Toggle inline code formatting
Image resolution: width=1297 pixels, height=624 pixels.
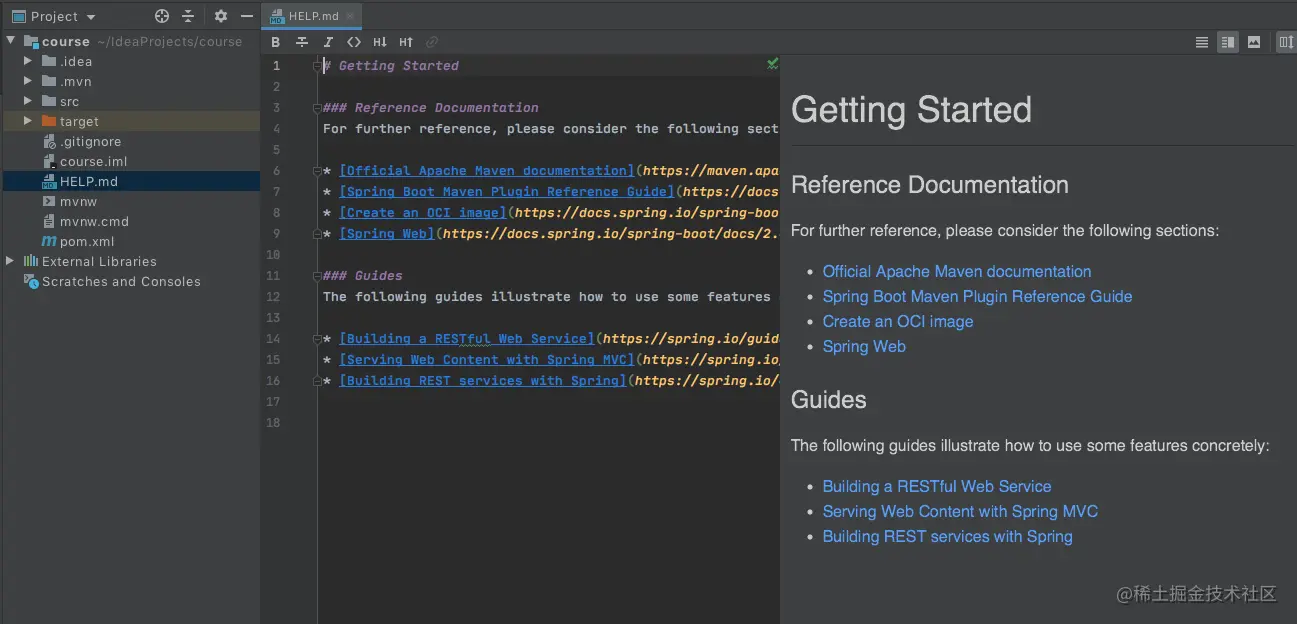click(x=354, y=42)
